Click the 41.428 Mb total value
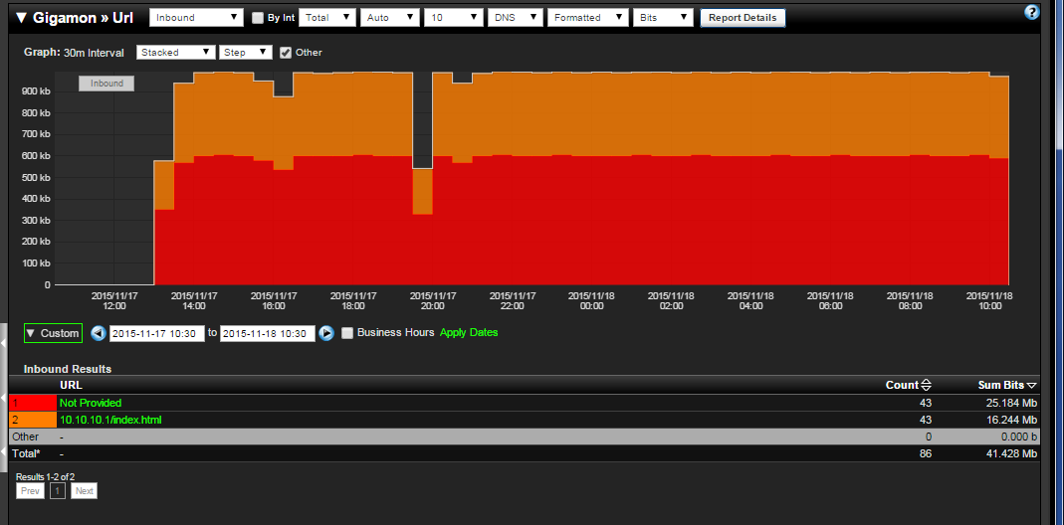This screenshot has height=525, width=1064. (1012, 454)
